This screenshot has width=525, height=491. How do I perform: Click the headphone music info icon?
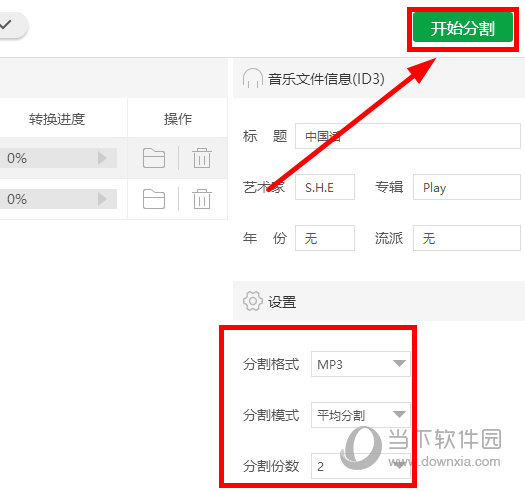[252, 78]
